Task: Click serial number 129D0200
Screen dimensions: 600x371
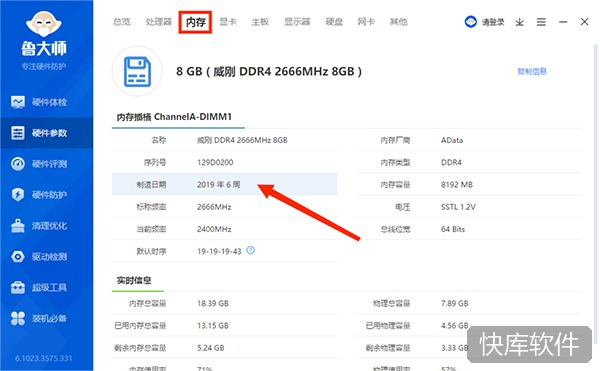Action: click(x=215, y=162)
